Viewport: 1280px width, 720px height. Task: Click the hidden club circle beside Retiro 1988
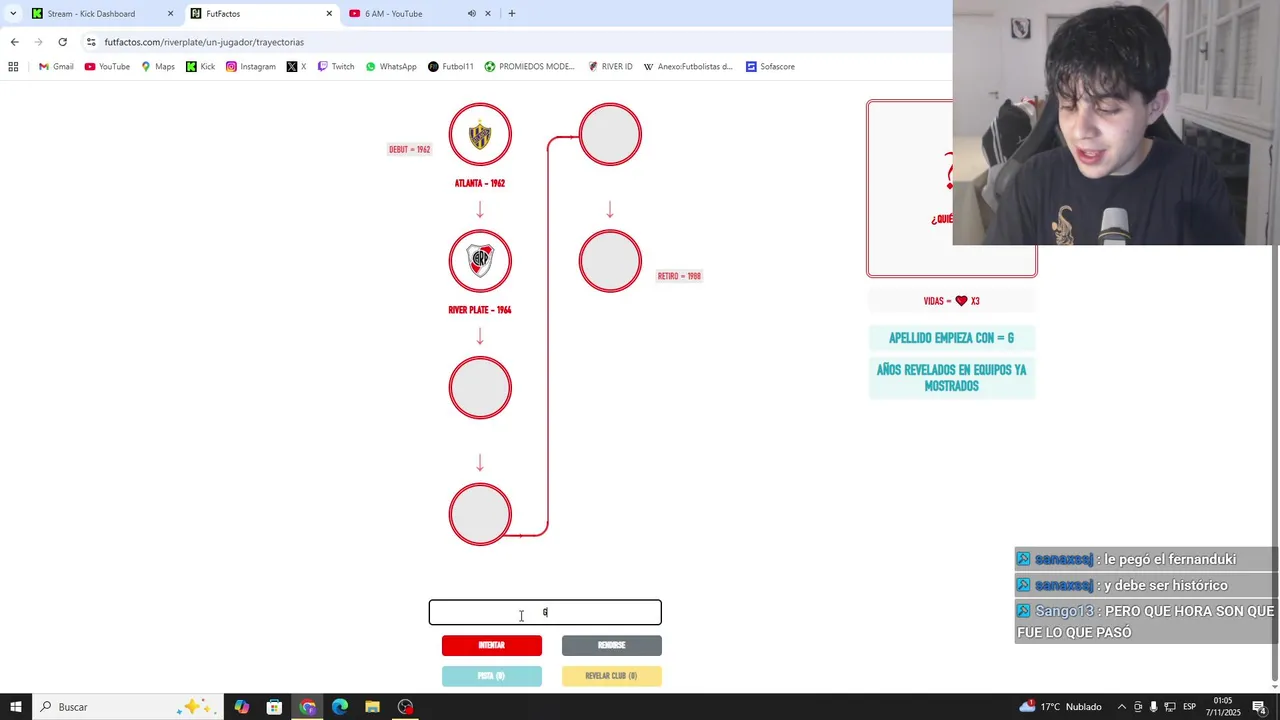[x=610, y=261]
